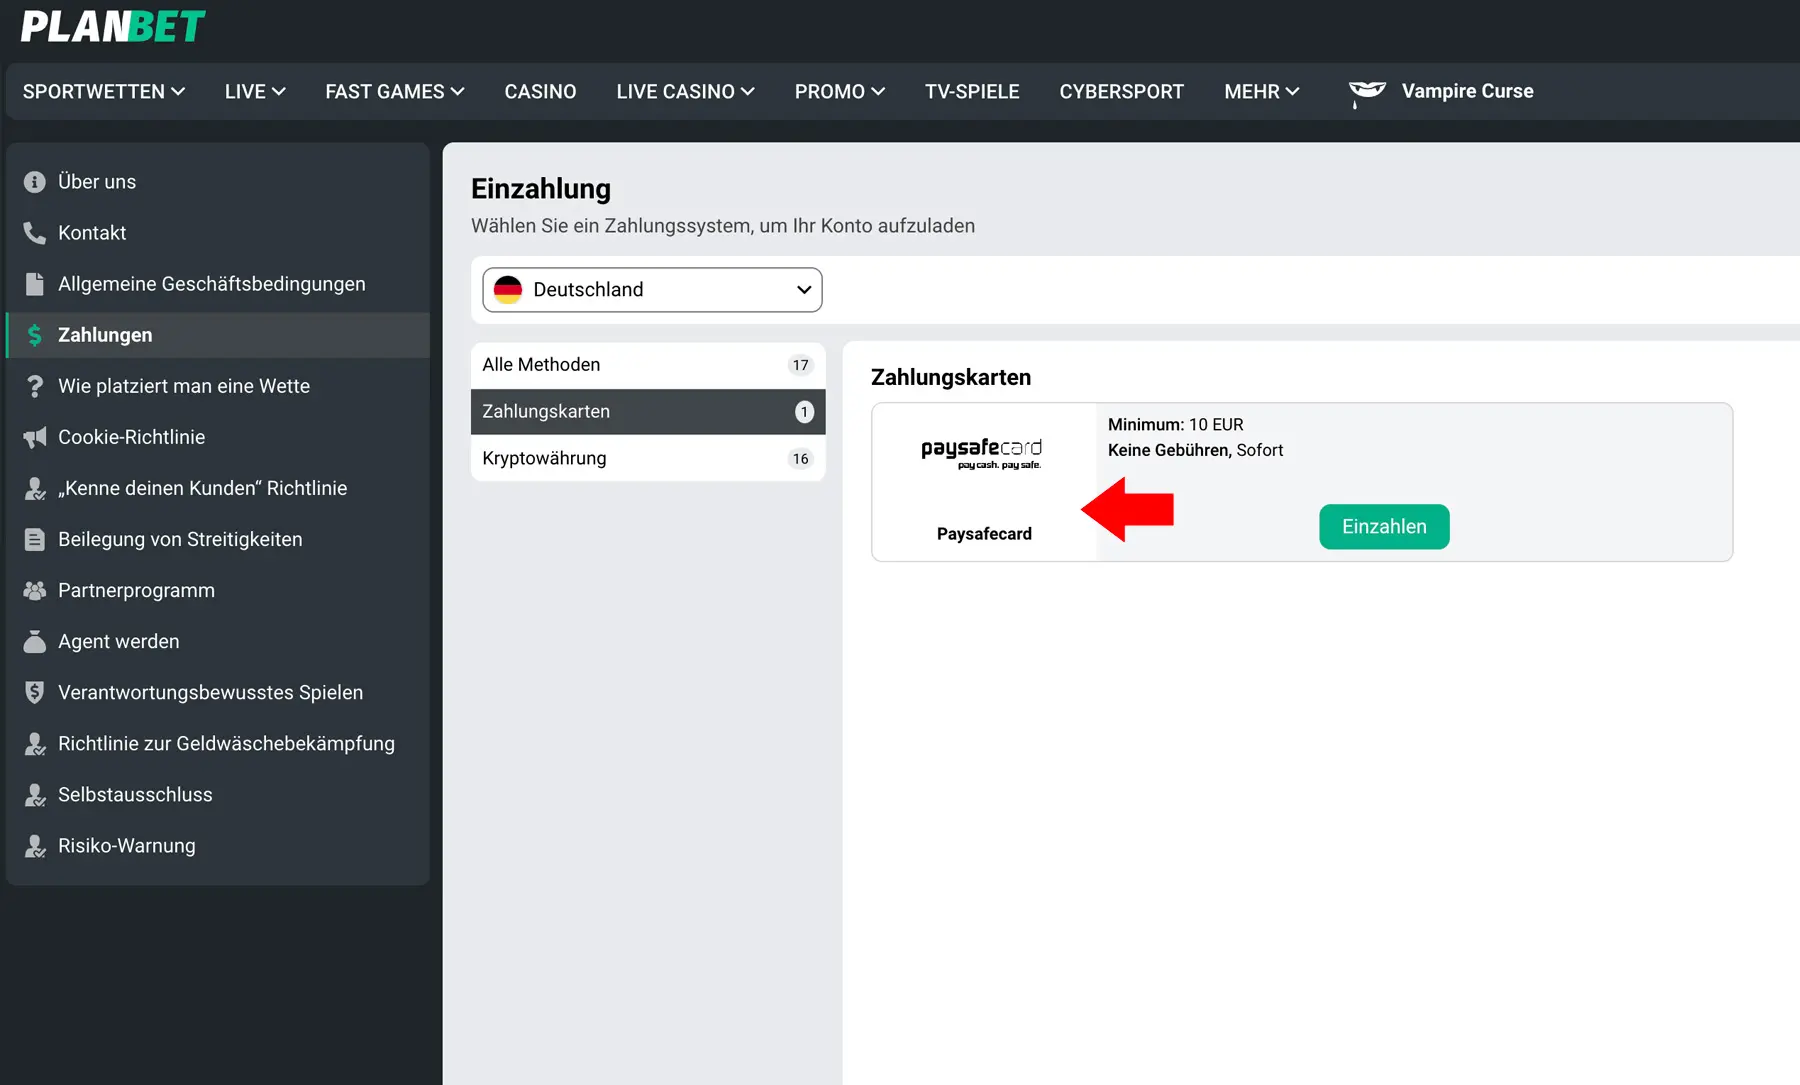Select the megaphone icon beside Cookie-Richtlinie
This screenshot has height=1085, width=1800.
coord(34,437)
